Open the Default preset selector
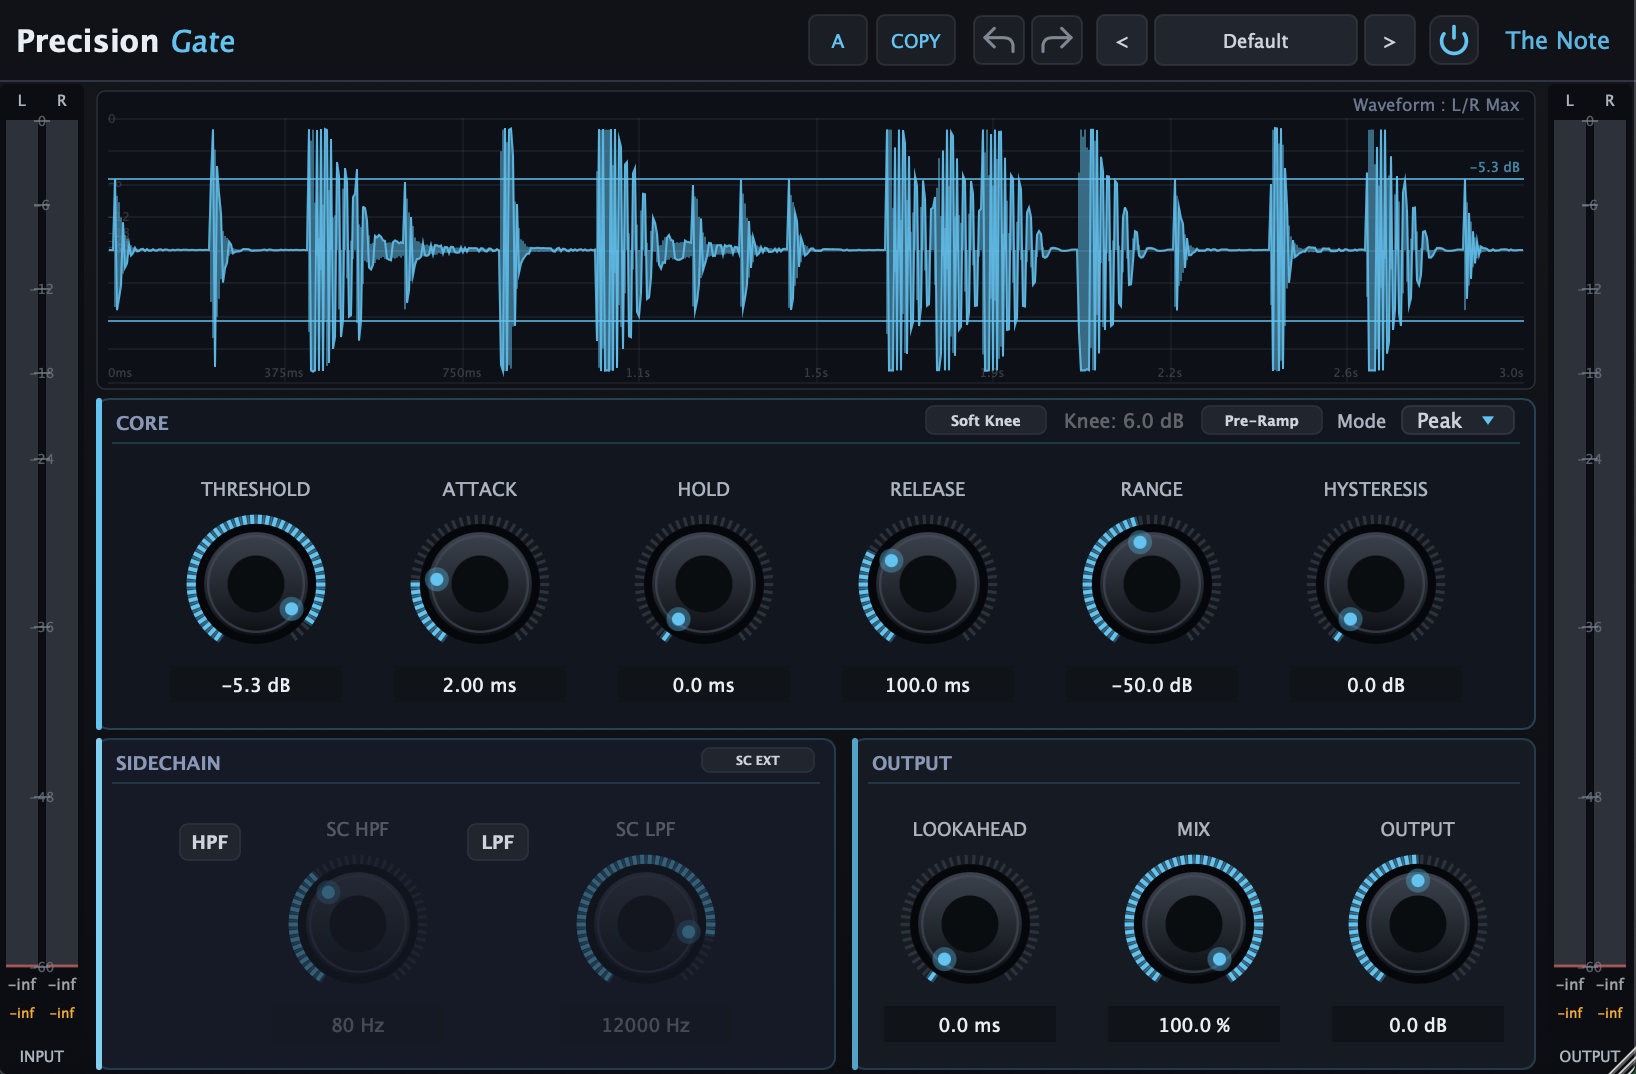Screen dimensions: 1636x1074 1255,40
